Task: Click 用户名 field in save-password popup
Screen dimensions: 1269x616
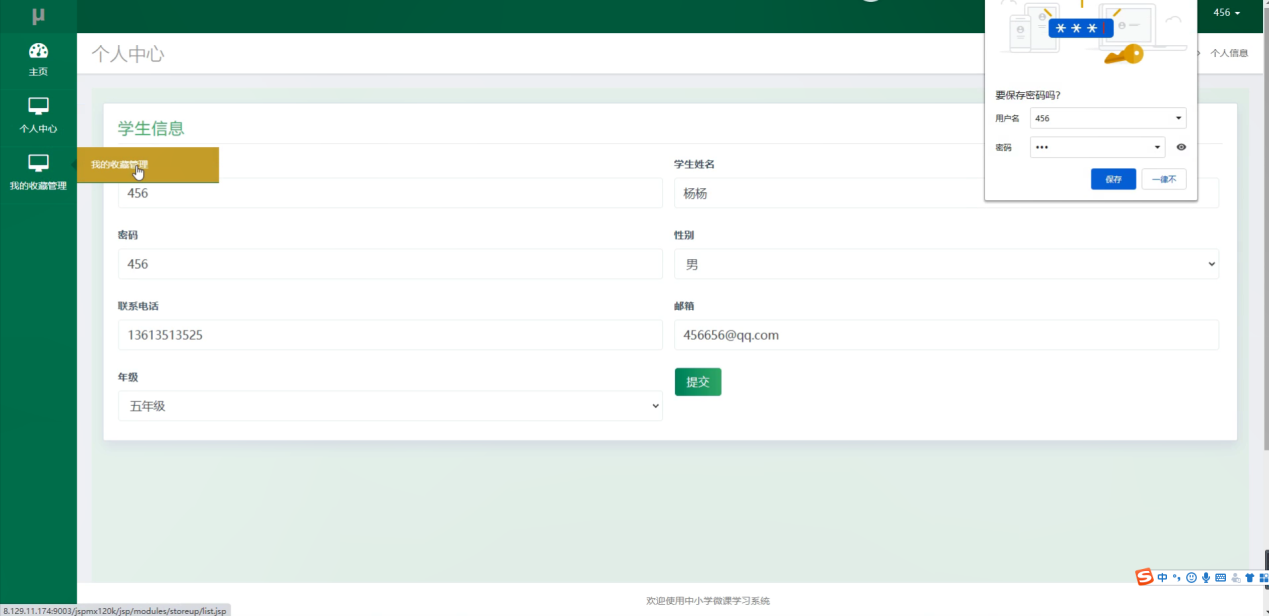Action: tap(1108, 118)
